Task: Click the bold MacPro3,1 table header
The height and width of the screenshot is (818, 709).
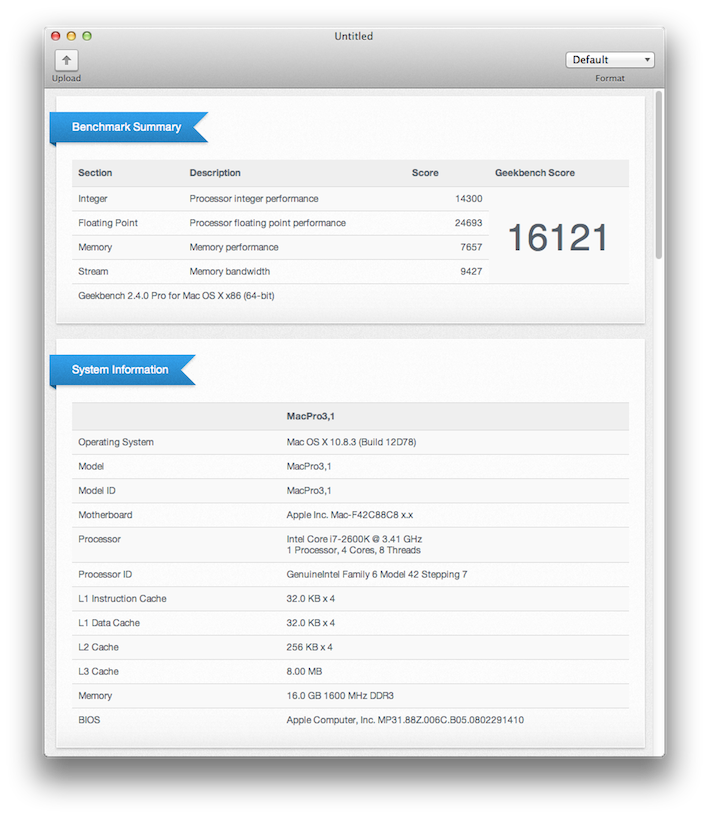Action: click(310, 416)
